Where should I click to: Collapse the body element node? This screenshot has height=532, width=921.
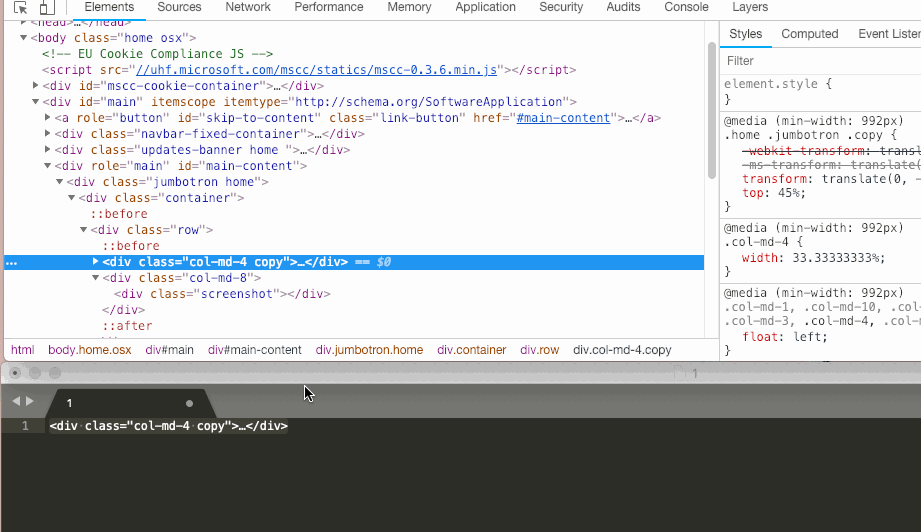click(x=23, y=38)
